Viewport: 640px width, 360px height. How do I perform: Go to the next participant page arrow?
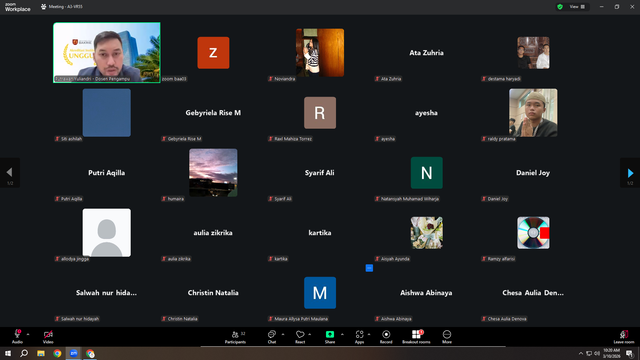click(x=630, y=173)
